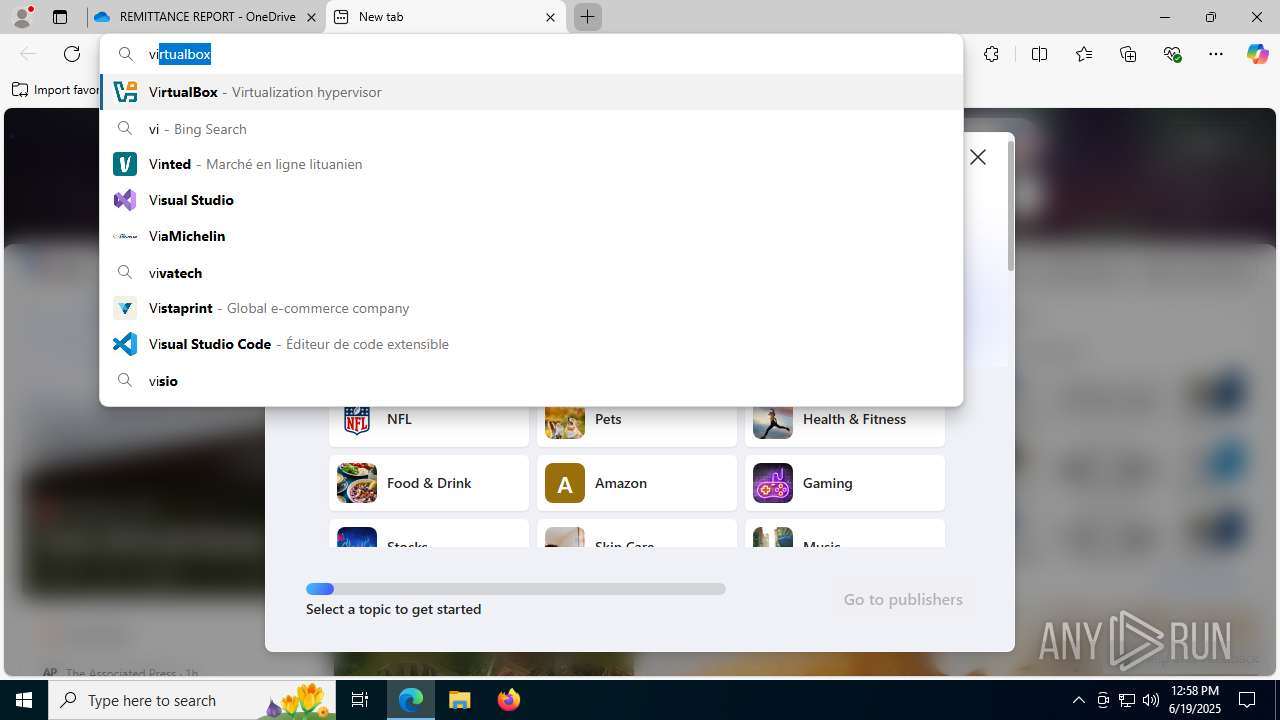1280x720 pixels.
Task: Open Settings and more ellipsis menu
Action: pyautogui.click(x=1216, y=54)
